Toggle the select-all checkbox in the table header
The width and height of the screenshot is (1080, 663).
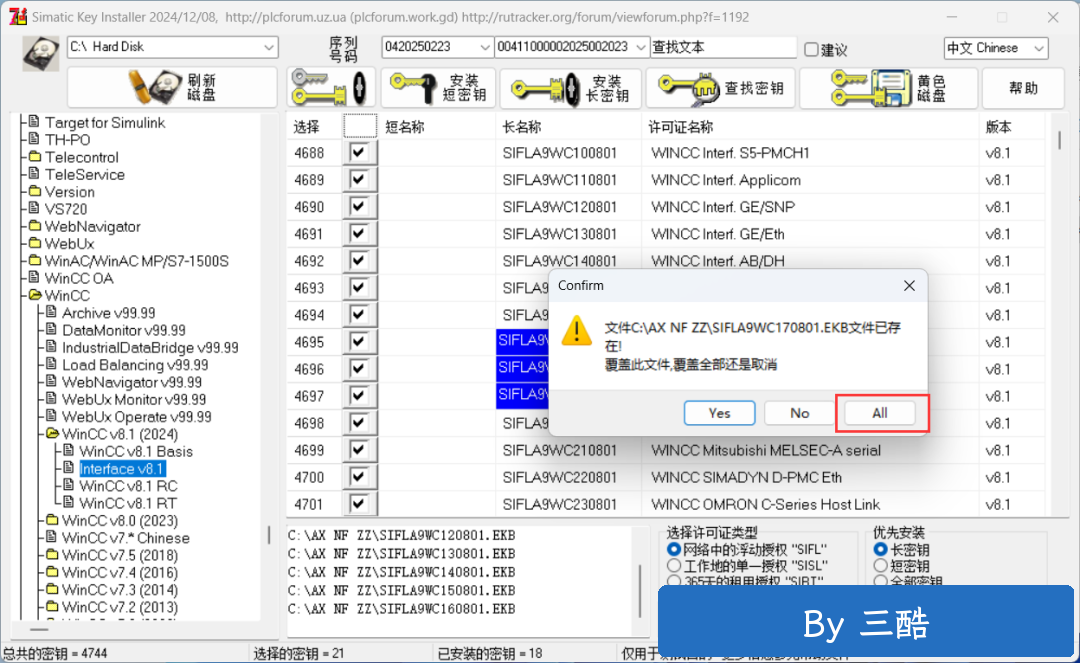point(360,126)
